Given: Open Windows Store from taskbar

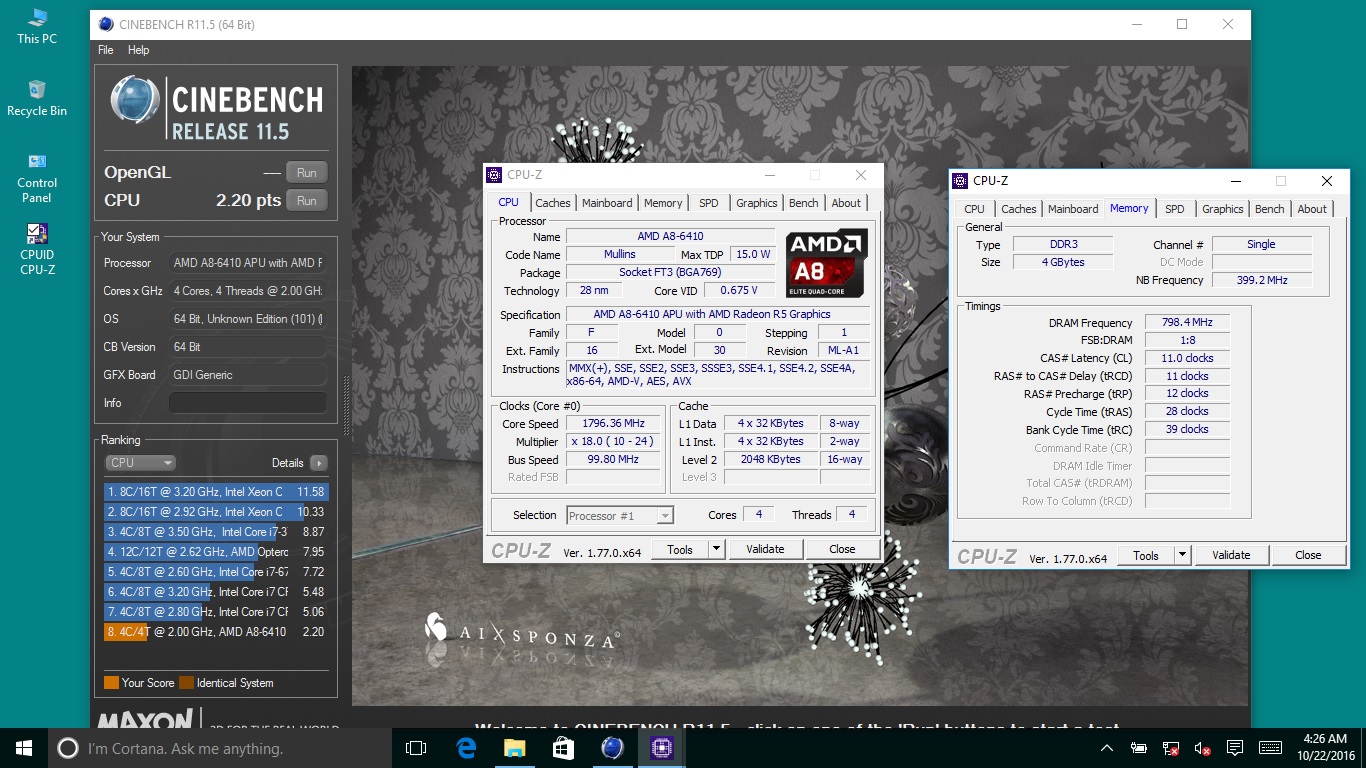Looking at the screenshot, I should [x=563, y=748].
